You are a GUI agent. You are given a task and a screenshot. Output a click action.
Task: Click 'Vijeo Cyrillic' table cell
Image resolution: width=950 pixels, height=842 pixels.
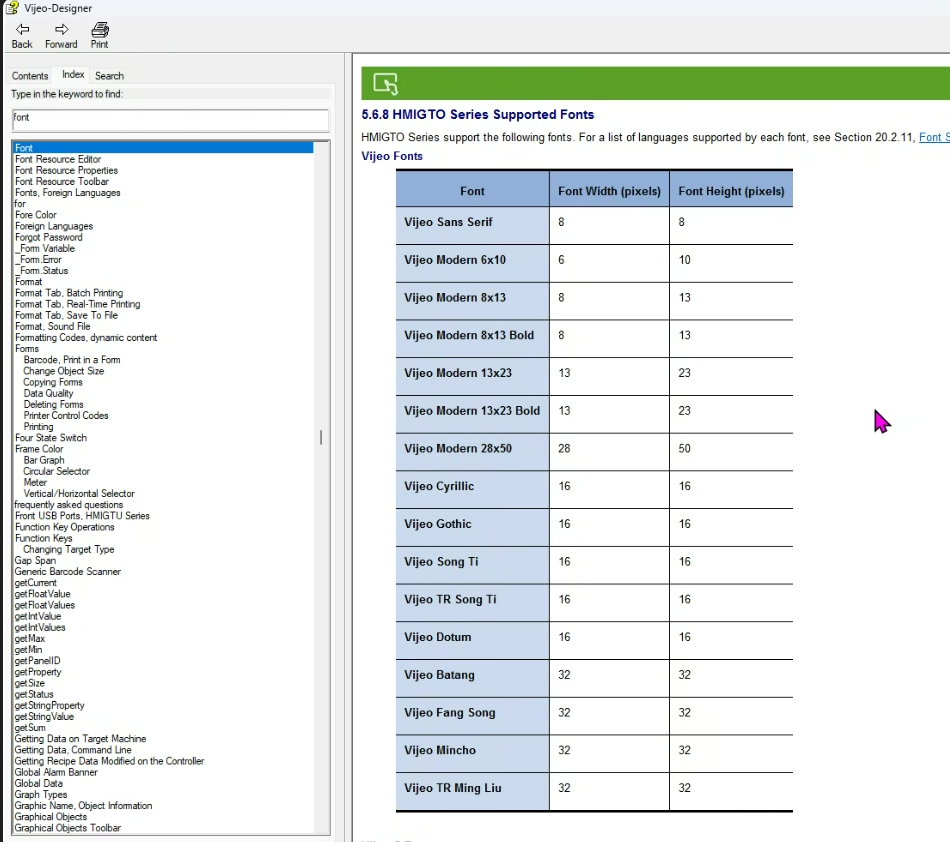point(473,489)
